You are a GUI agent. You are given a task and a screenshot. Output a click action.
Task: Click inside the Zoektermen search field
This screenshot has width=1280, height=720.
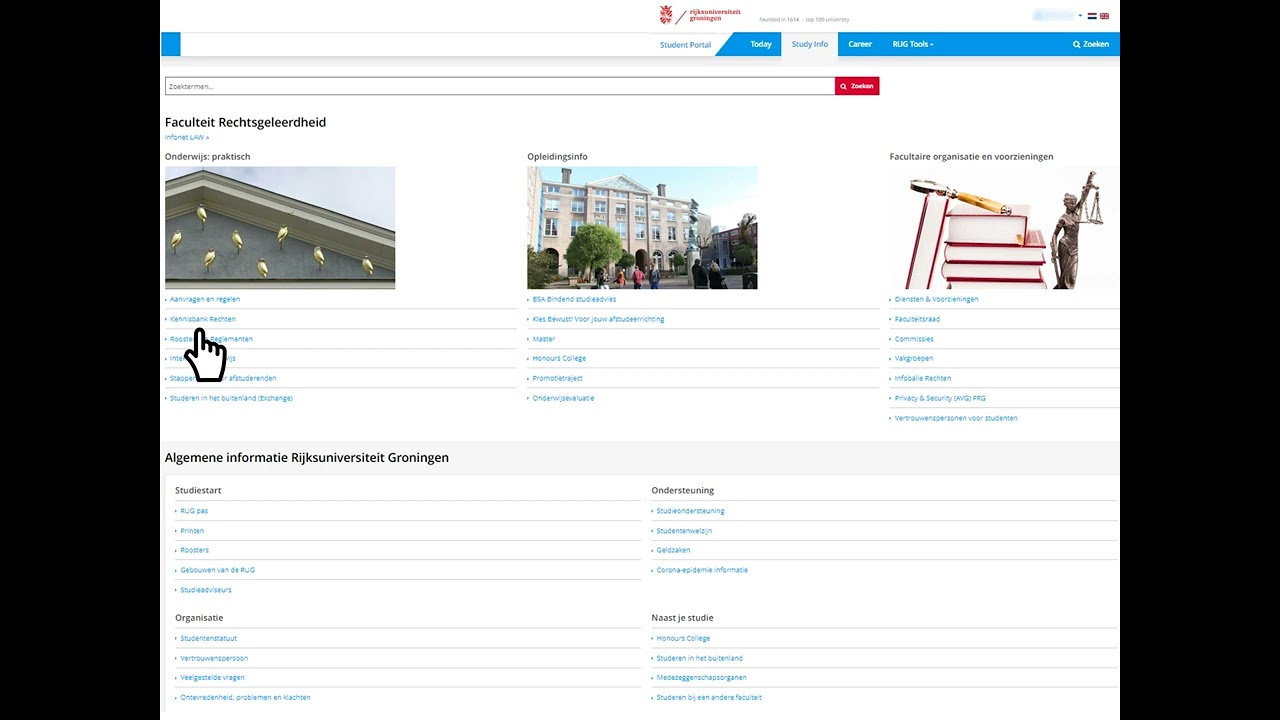(x=500, y=86)
